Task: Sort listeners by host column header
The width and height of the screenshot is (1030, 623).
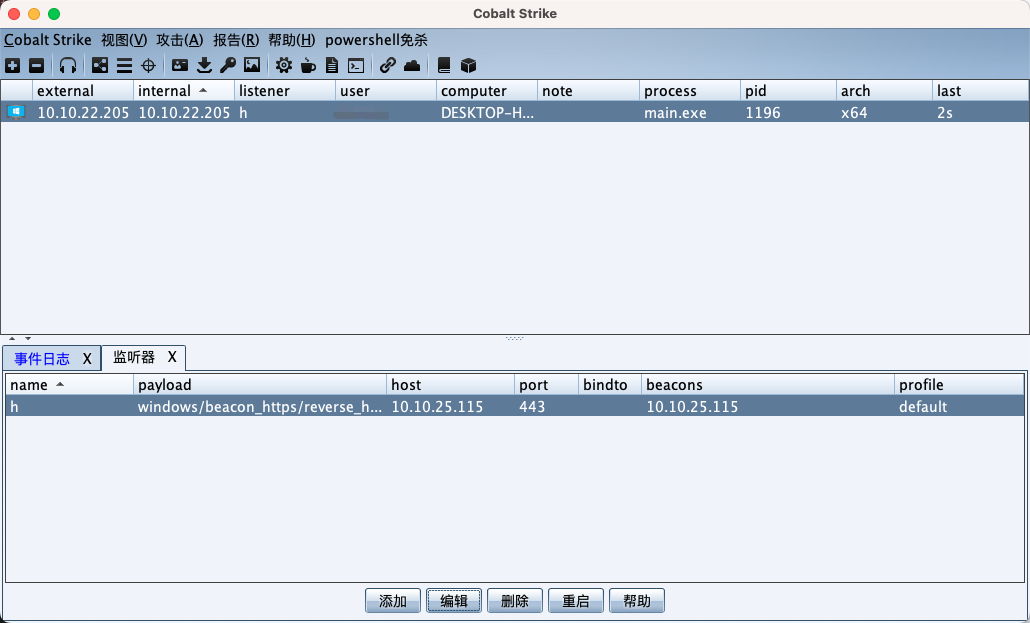Action: (x=451, y=384)
